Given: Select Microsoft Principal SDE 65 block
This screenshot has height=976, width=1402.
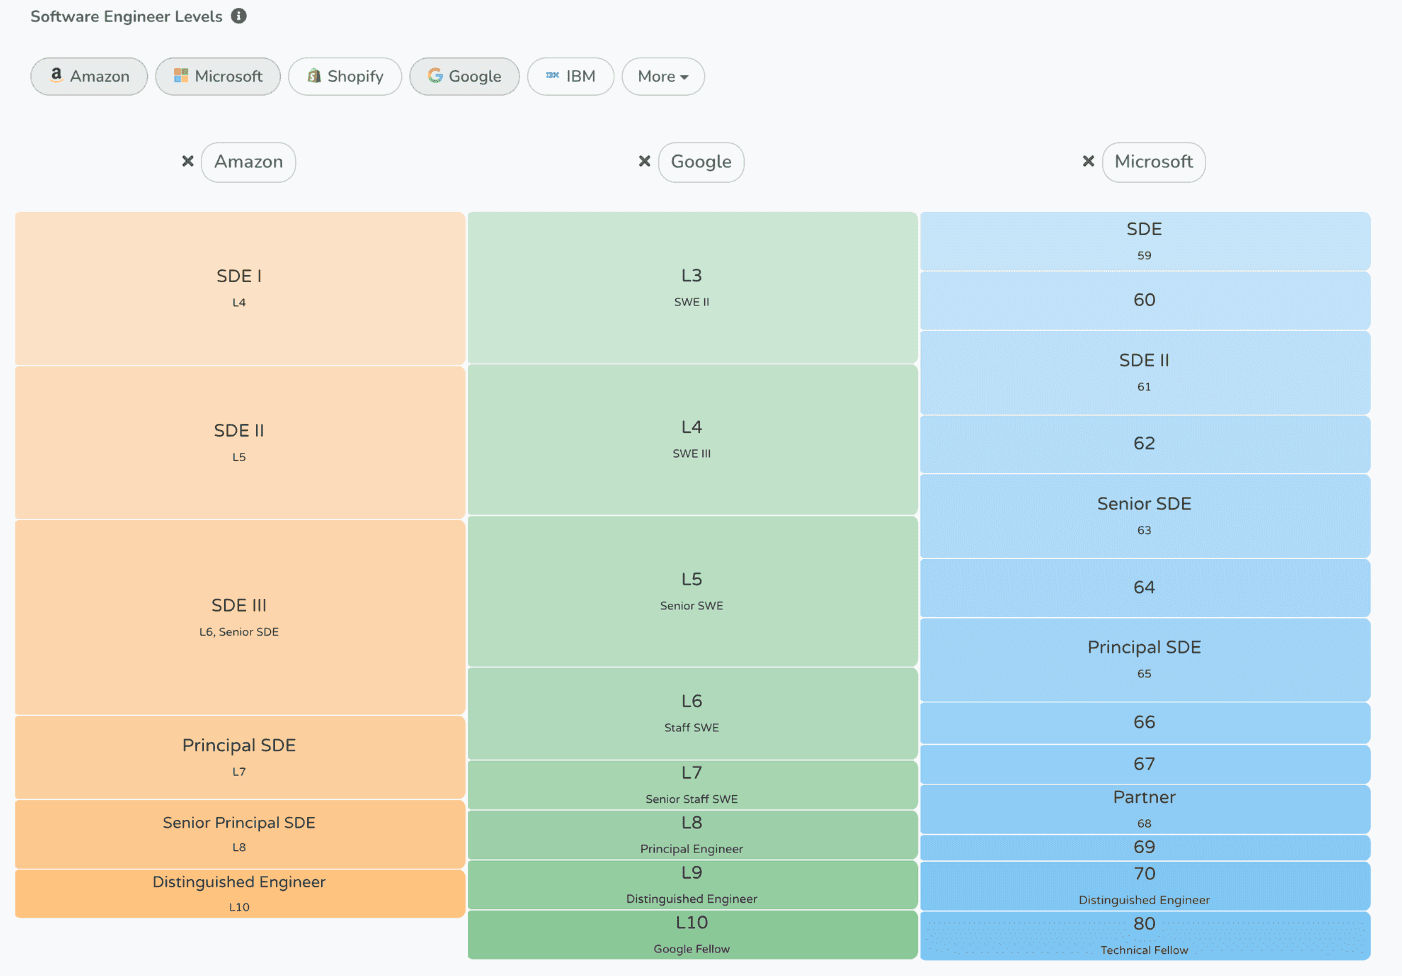Looking at the screenshot, I should click(x=1145, y=660).
